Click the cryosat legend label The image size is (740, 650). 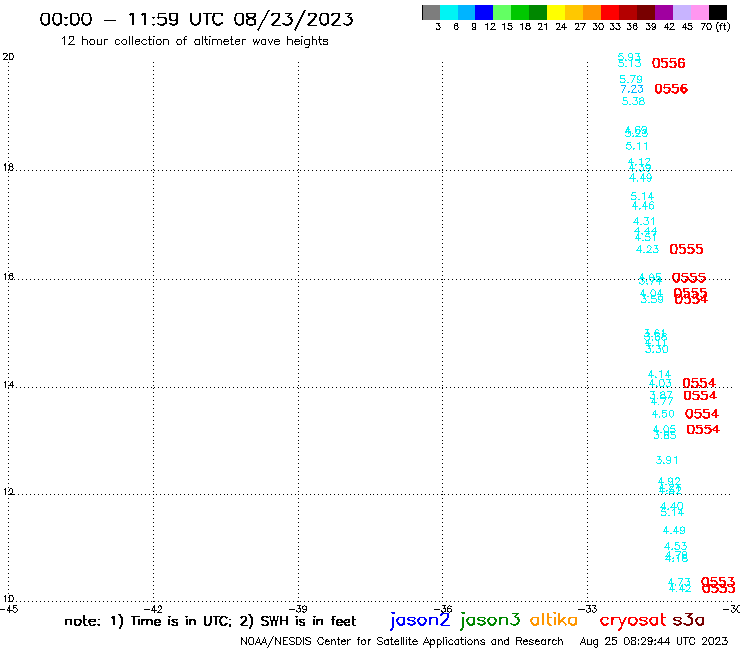point(633,620)
